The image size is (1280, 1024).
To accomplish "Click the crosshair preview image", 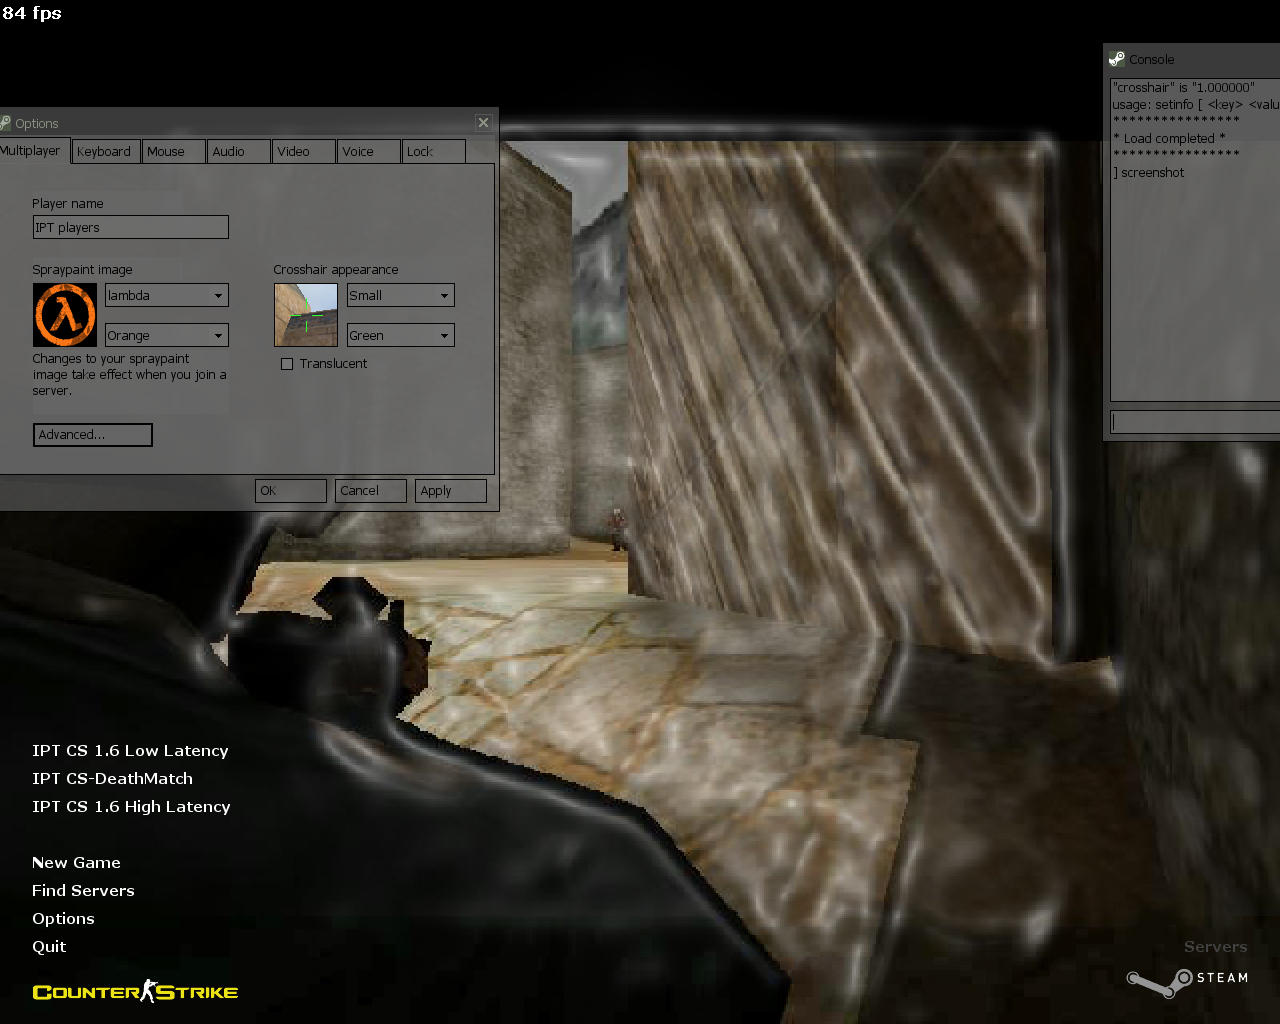I will point(306,315).
